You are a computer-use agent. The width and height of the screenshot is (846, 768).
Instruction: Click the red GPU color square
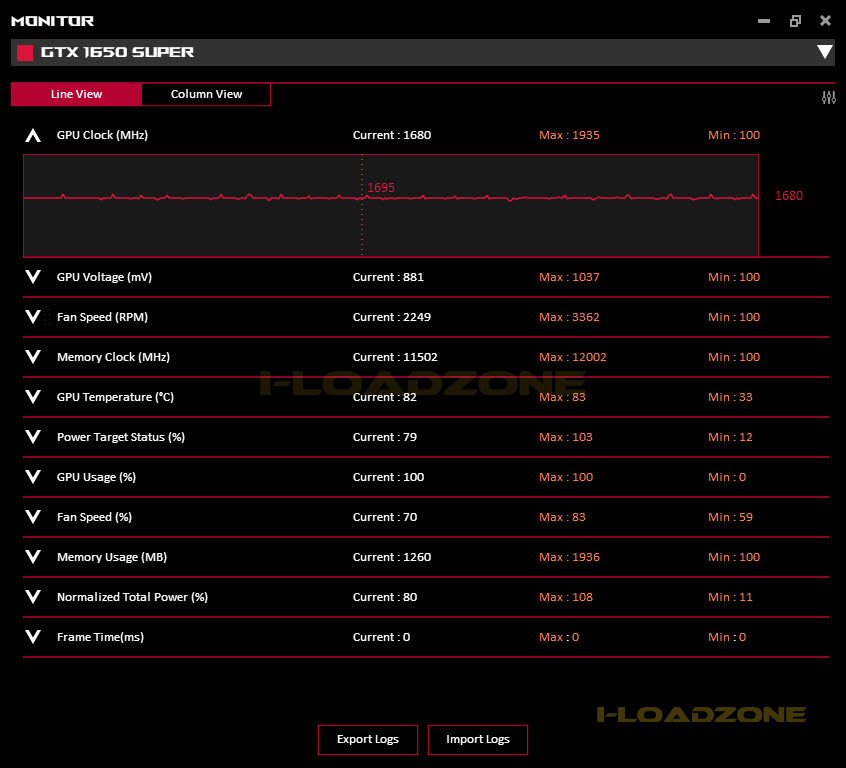pyautogui.click(x=25, y=53)
